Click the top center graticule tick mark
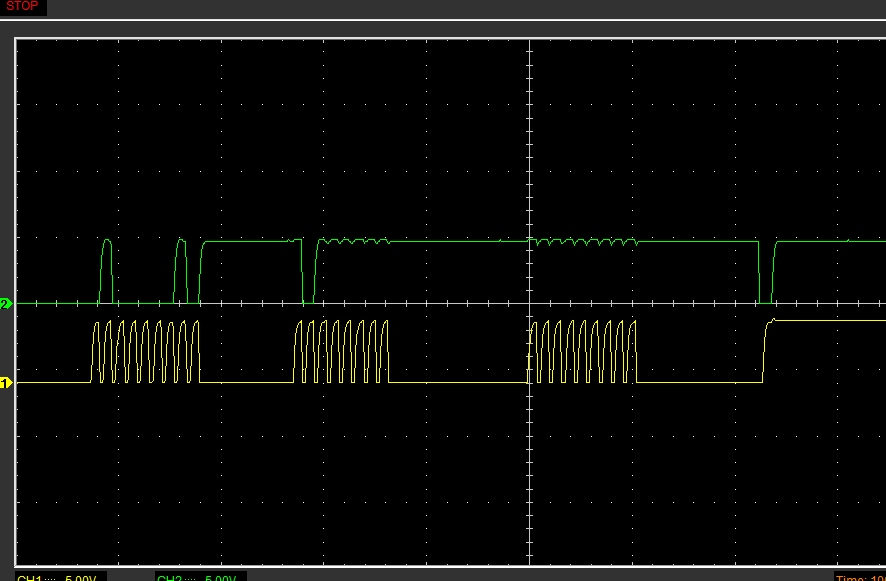 (x=528, y=42)
